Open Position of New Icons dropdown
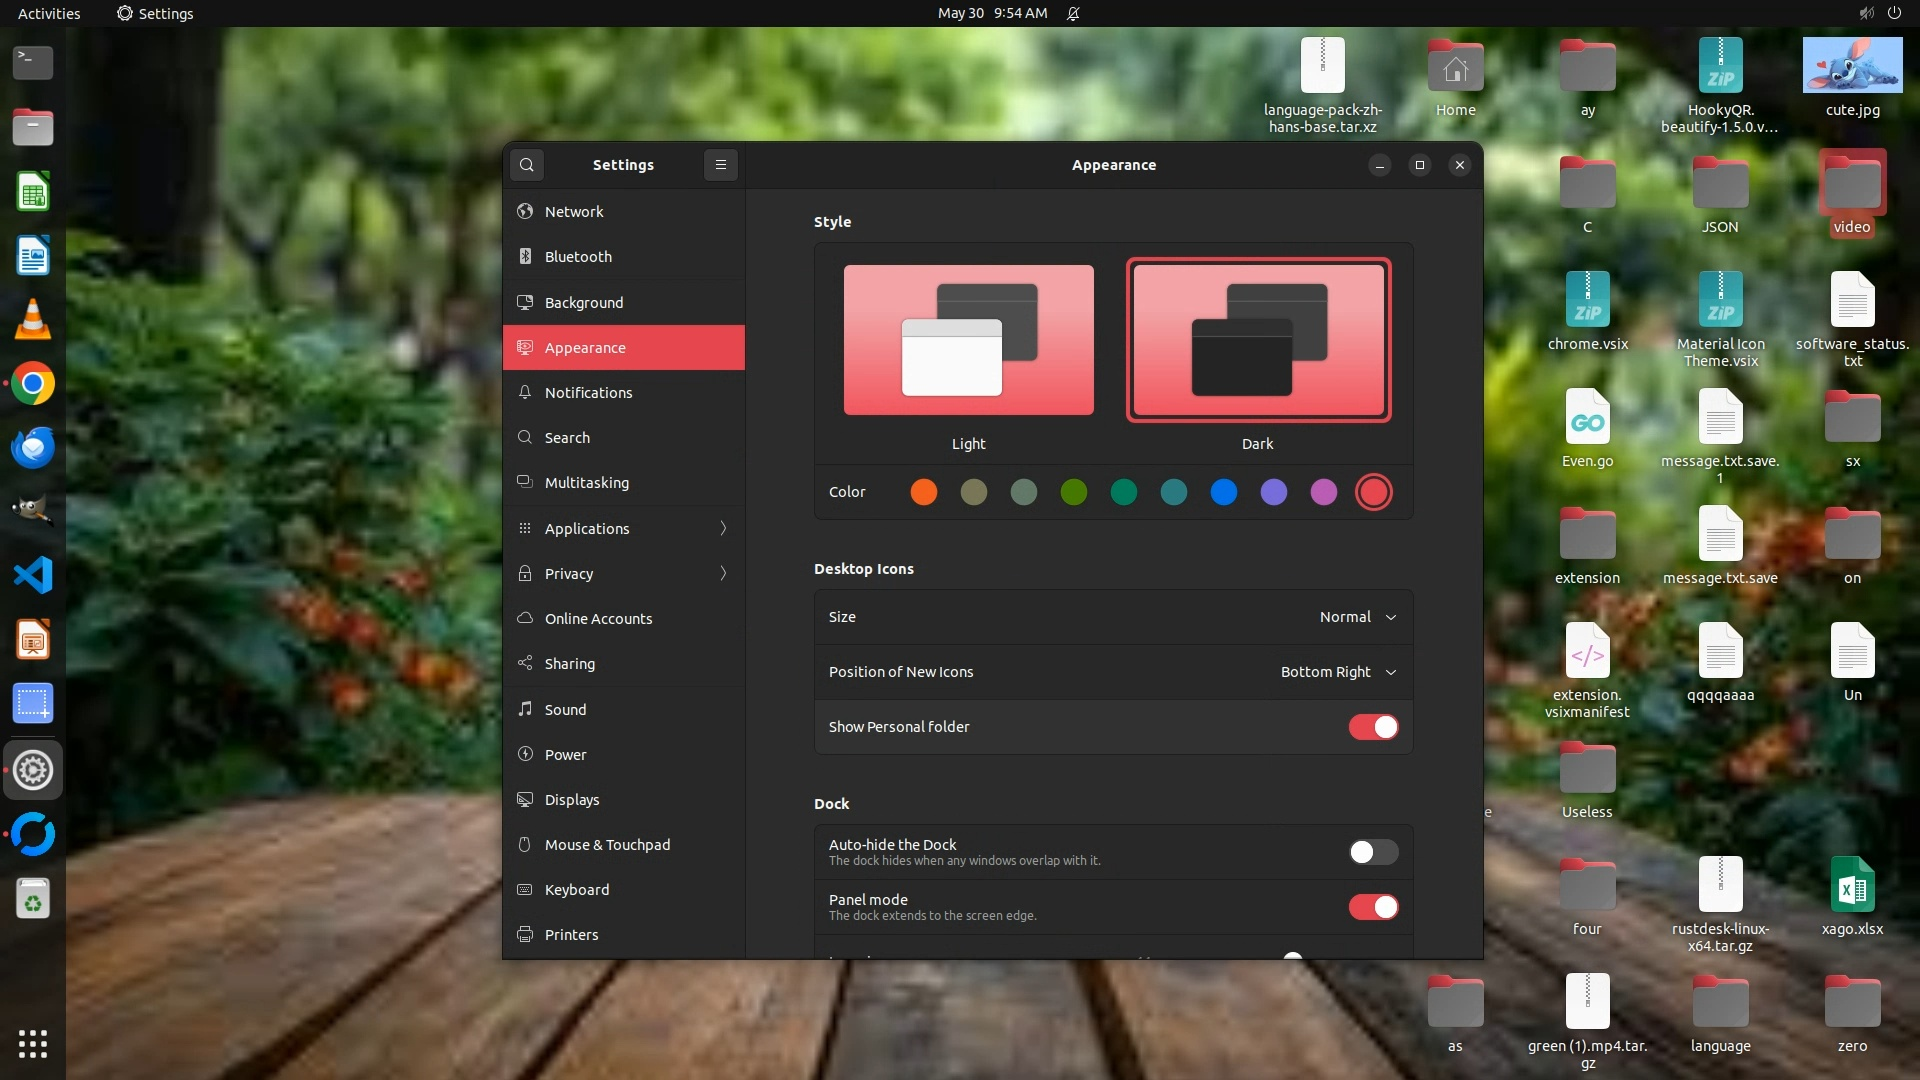 [x=1337, y=672]
